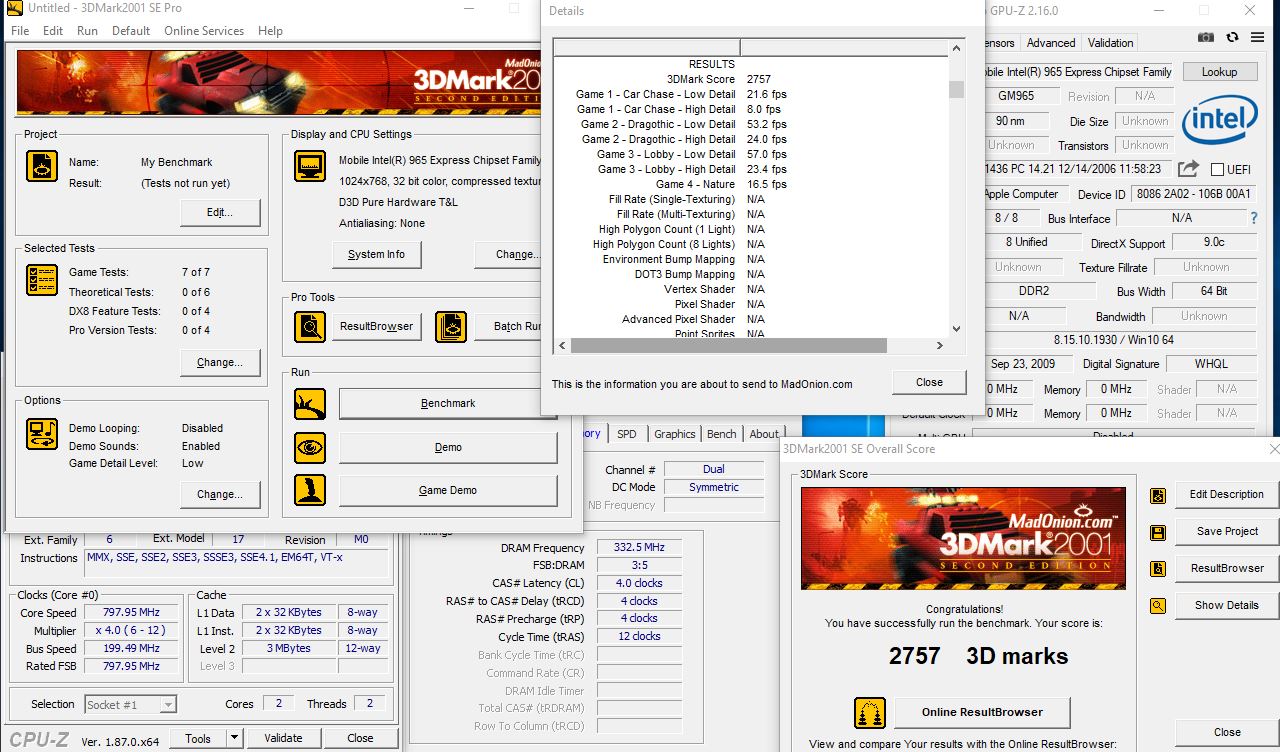Click the DRAM Frequency 332.5 MHz field
1280x752 pixels.
(639, 548)
